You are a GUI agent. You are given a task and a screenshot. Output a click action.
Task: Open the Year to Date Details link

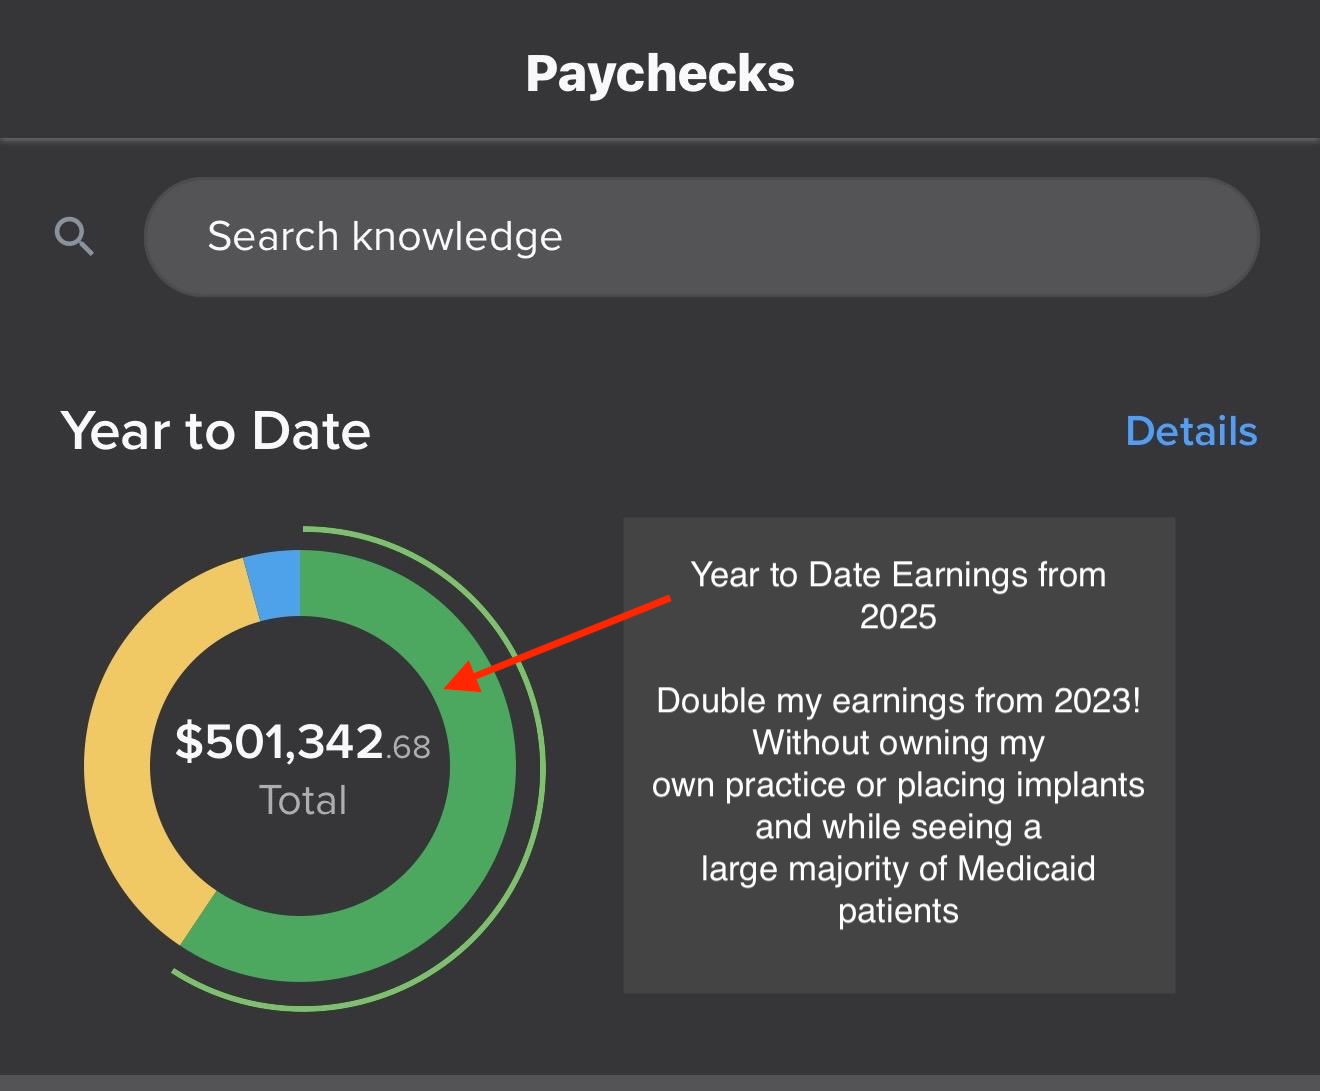[x=1191, y=431]
